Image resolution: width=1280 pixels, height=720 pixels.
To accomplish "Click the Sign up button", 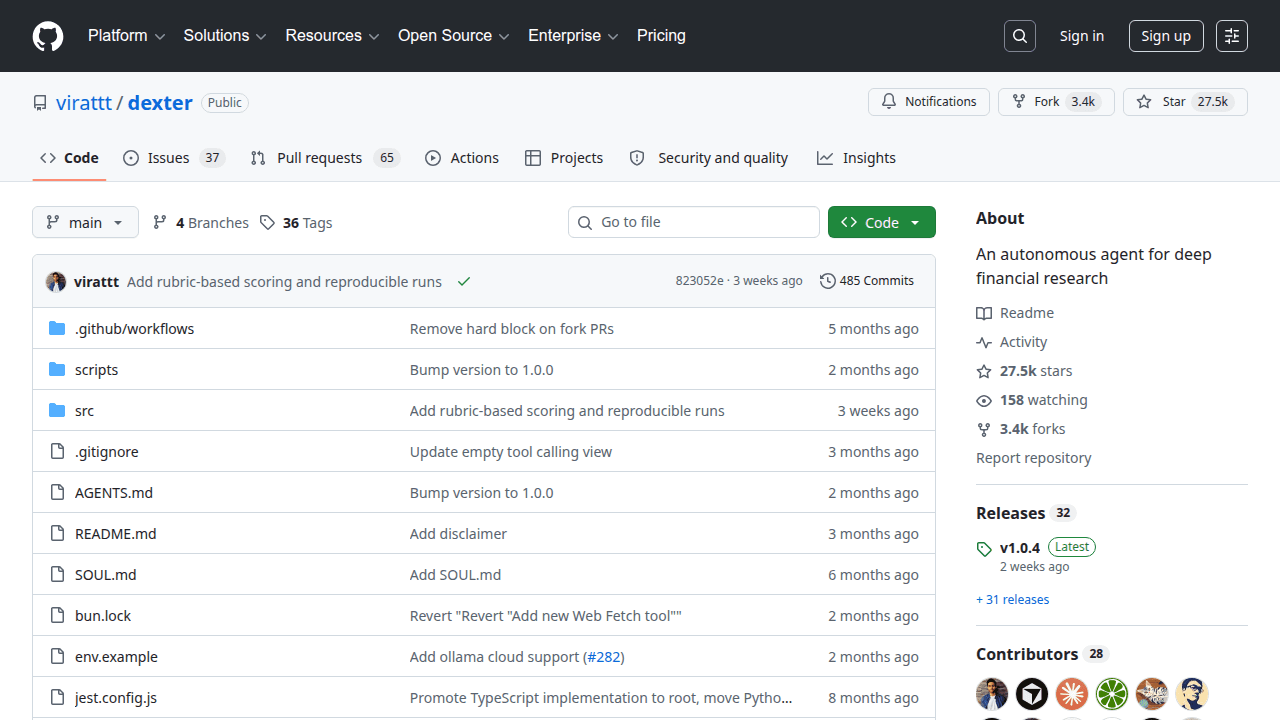I will [x=1166, y=36].
